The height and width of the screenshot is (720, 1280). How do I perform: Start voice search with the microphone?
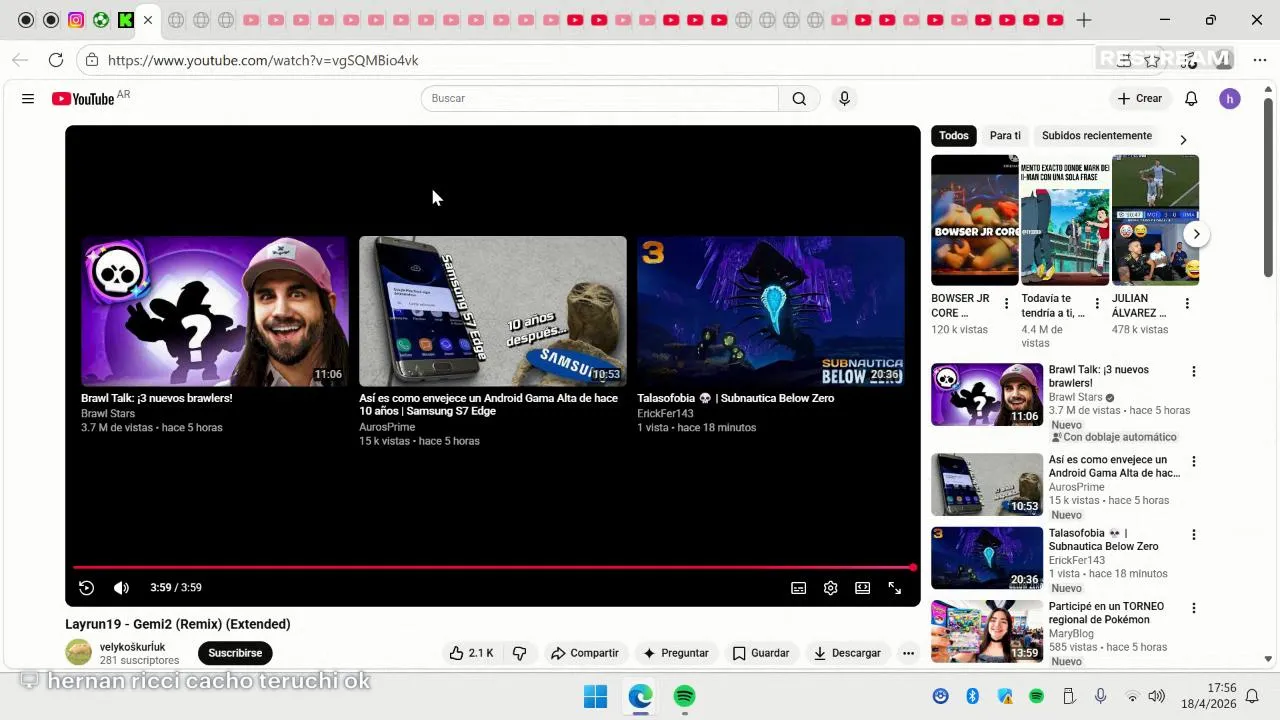coord(844,98)
